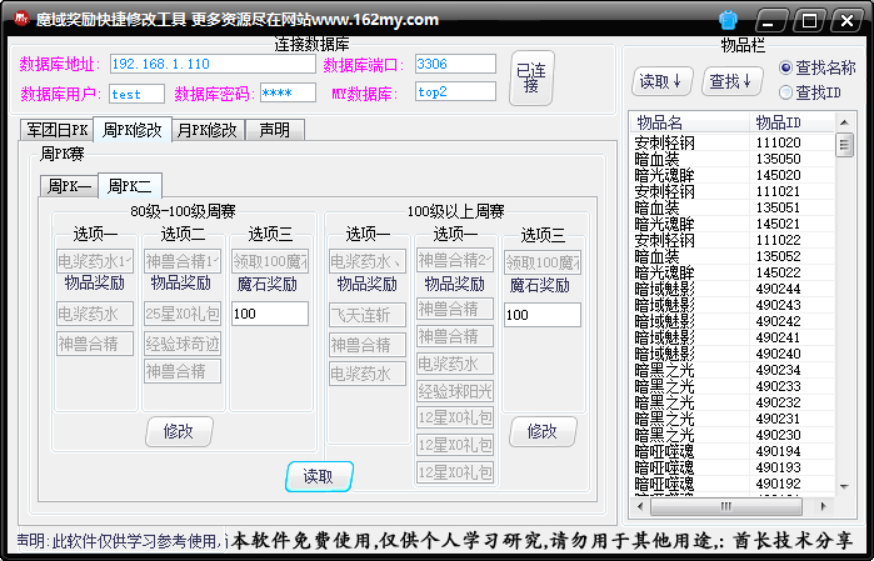Click the 读取 button below the reward panels

click(319, 476)
